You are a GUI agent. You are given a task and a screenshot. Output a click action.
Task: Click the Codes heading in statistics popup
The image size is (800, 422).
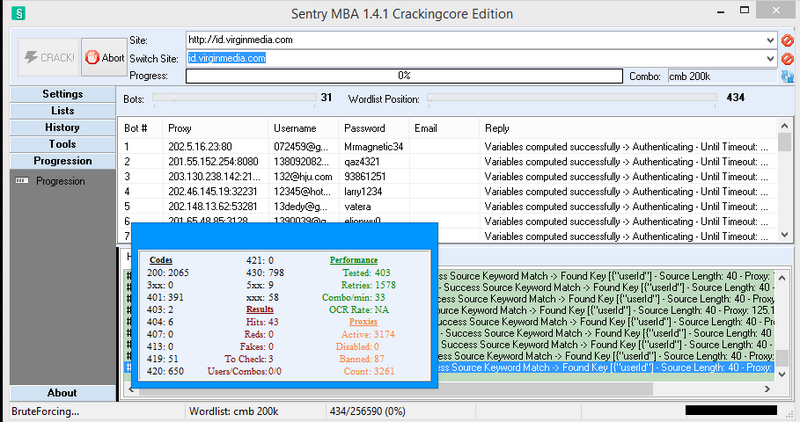point(161,260)
